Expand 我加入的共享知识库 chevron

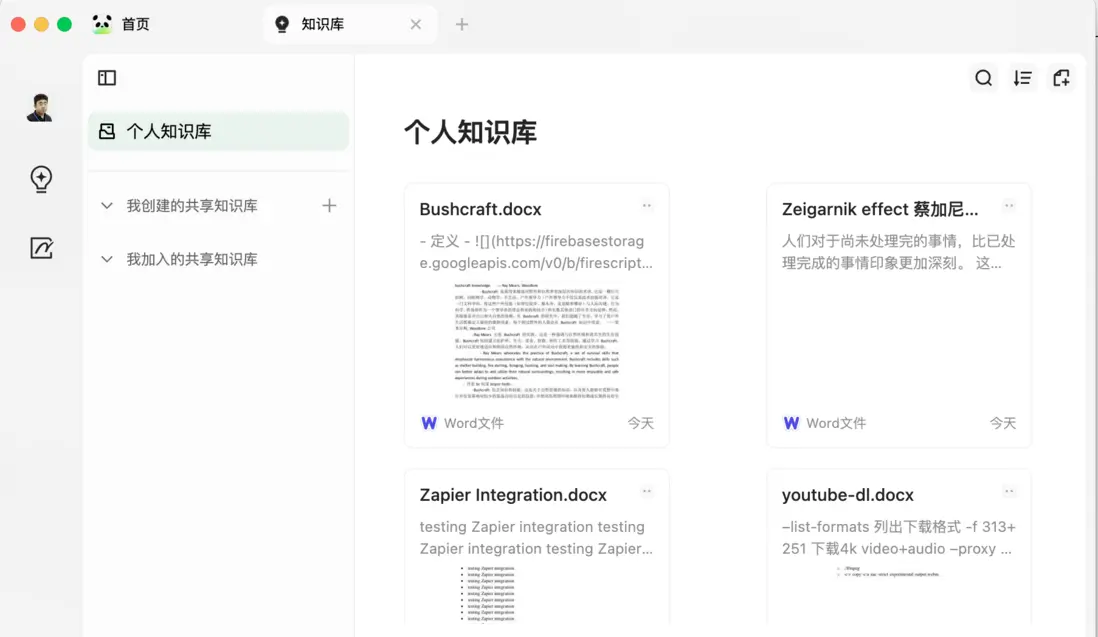click(106, 259)
